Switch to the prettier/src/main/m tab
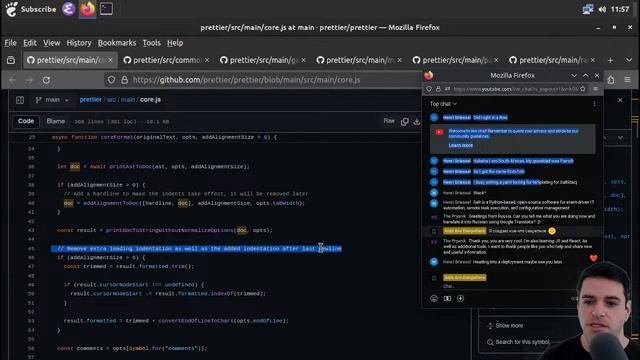 [360, 60]
